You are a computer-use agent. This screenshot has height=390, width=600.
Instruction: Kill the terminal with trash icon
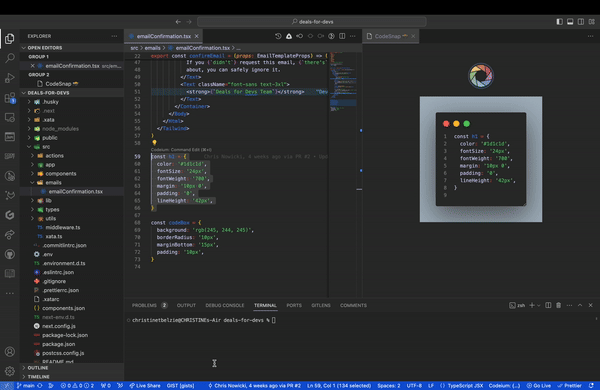[559, 305]
